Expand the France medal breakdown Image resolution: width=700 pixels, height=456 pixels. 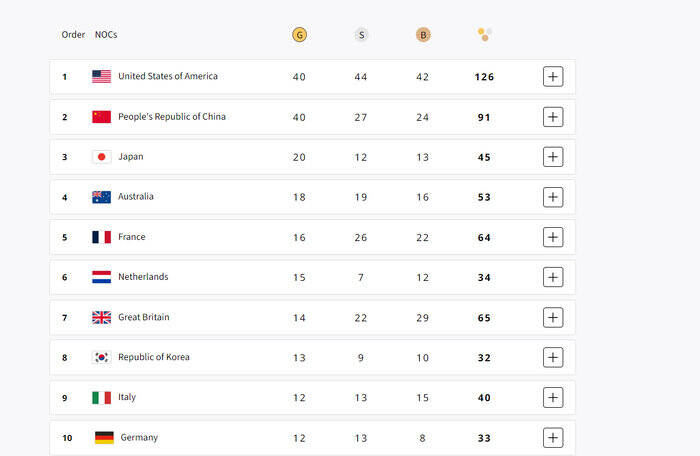tap(553, 237)
